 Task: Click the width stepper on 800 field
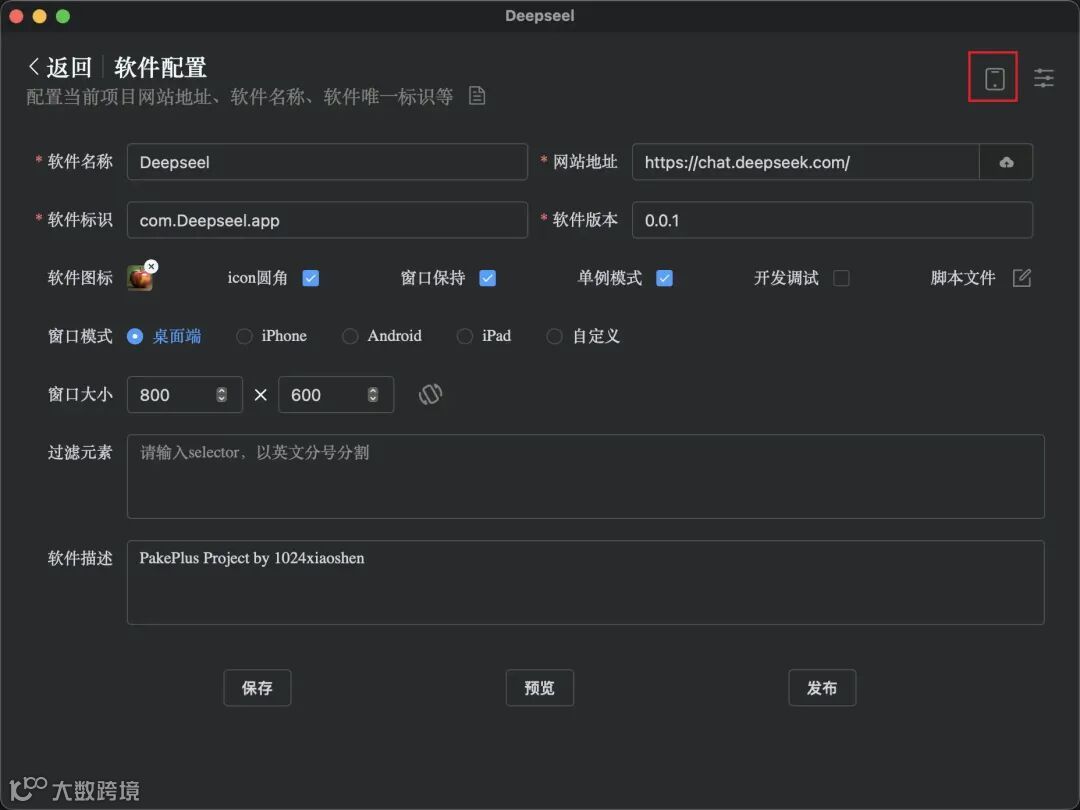pos(221,394)
